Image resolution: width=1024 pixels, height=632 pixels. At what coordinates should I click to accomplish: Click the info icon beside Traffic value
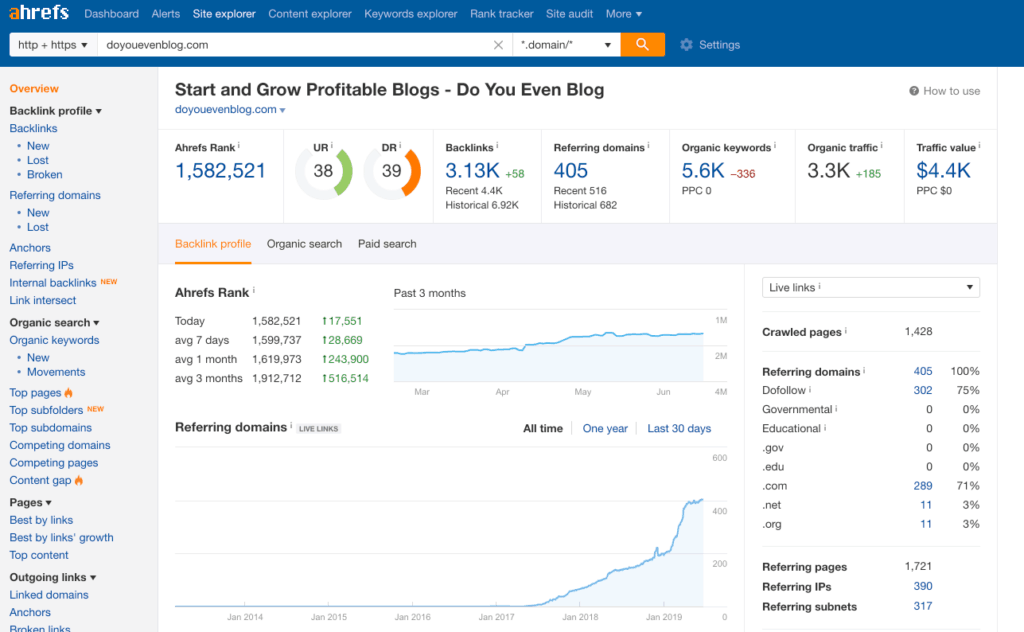click(x=980, y=145)
